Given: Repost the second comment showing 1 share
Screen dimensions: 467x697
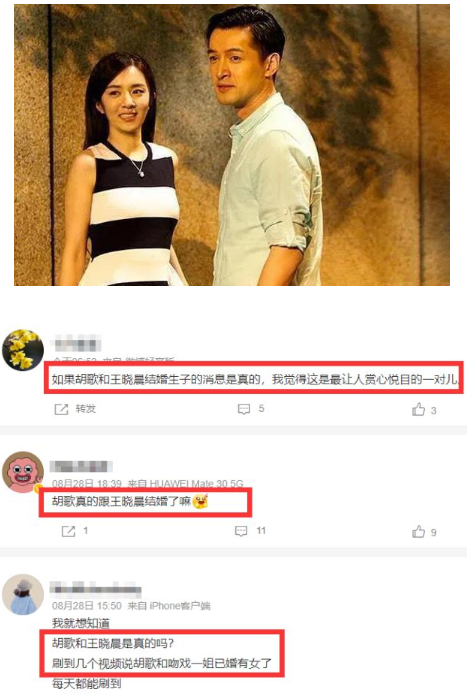Looking at the screenshot, I should 68,531.
